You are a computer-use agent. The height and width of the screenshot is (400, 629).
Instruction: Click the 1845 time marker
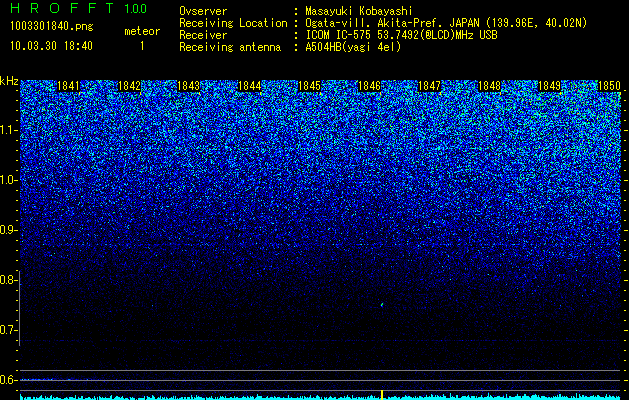(x=309, y=86)
